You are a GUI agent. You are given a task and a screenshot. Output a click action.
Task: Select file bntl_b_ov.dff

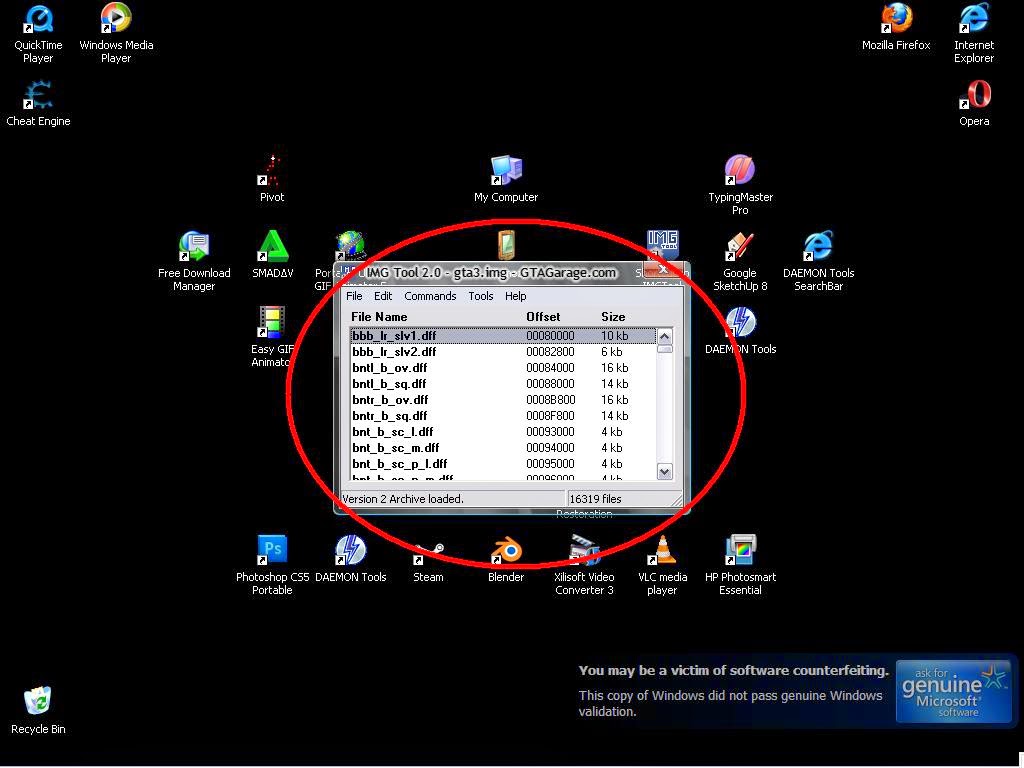[503, 368]
